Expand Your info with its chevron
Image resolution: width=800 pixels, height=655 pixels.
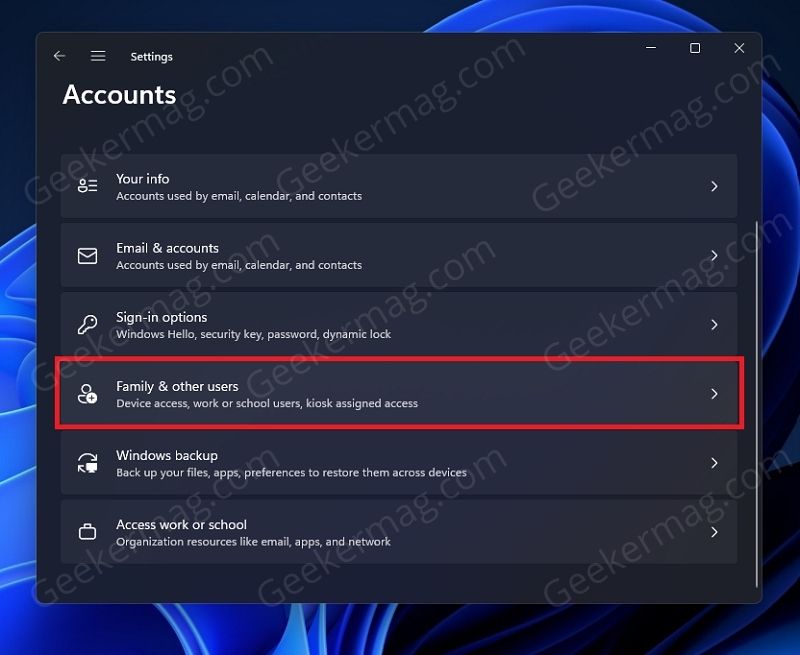[x=714, y=186]
